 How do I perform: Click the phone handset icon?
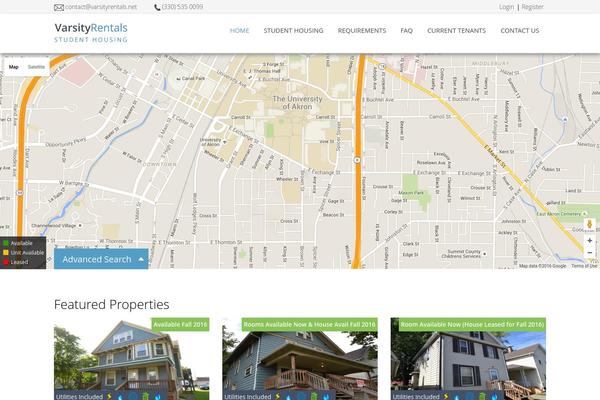(157, 7)
